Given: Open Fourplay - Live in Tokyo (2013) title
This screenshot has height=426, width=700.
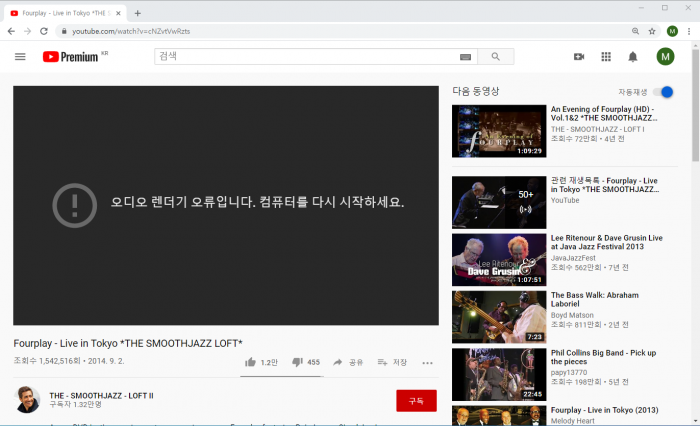Looking at the screenshot, I should 604,410.
